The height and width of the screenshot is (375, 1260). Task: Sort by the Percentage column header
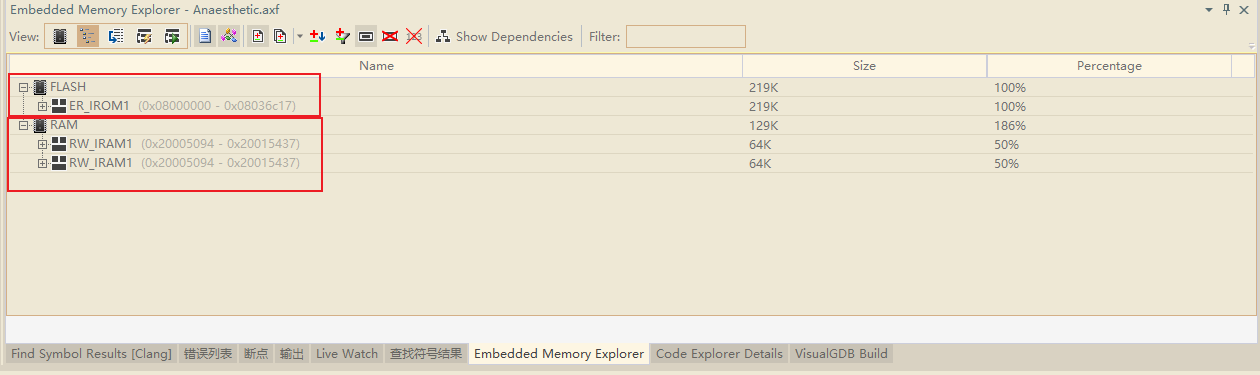[1109, 66]
